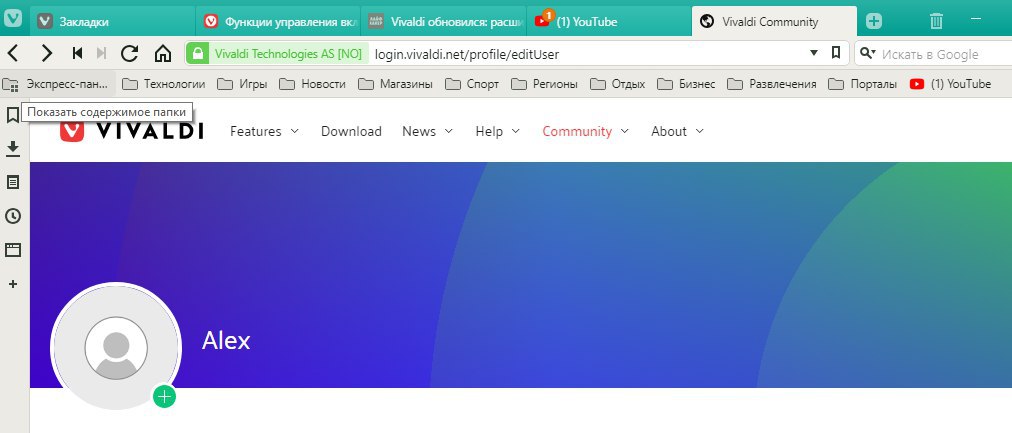1012x433 pixels.
Task: Open the Игры bookmarks folder
Action: click(242, 84)
